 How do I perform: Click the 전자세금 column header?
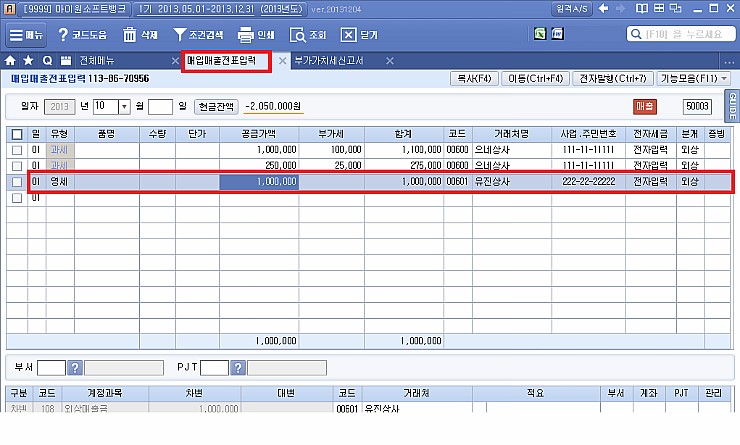point(651,134)
